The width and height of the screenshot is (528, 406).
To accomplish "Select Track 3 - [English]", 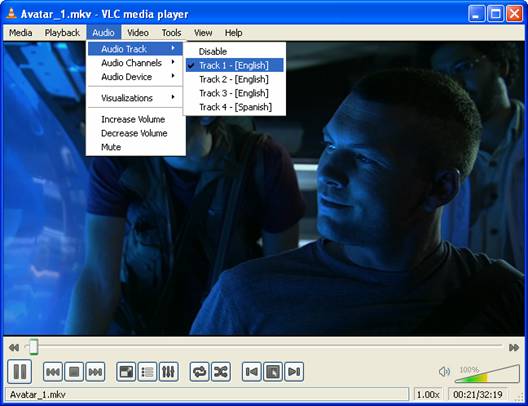I will coord(235,93).
